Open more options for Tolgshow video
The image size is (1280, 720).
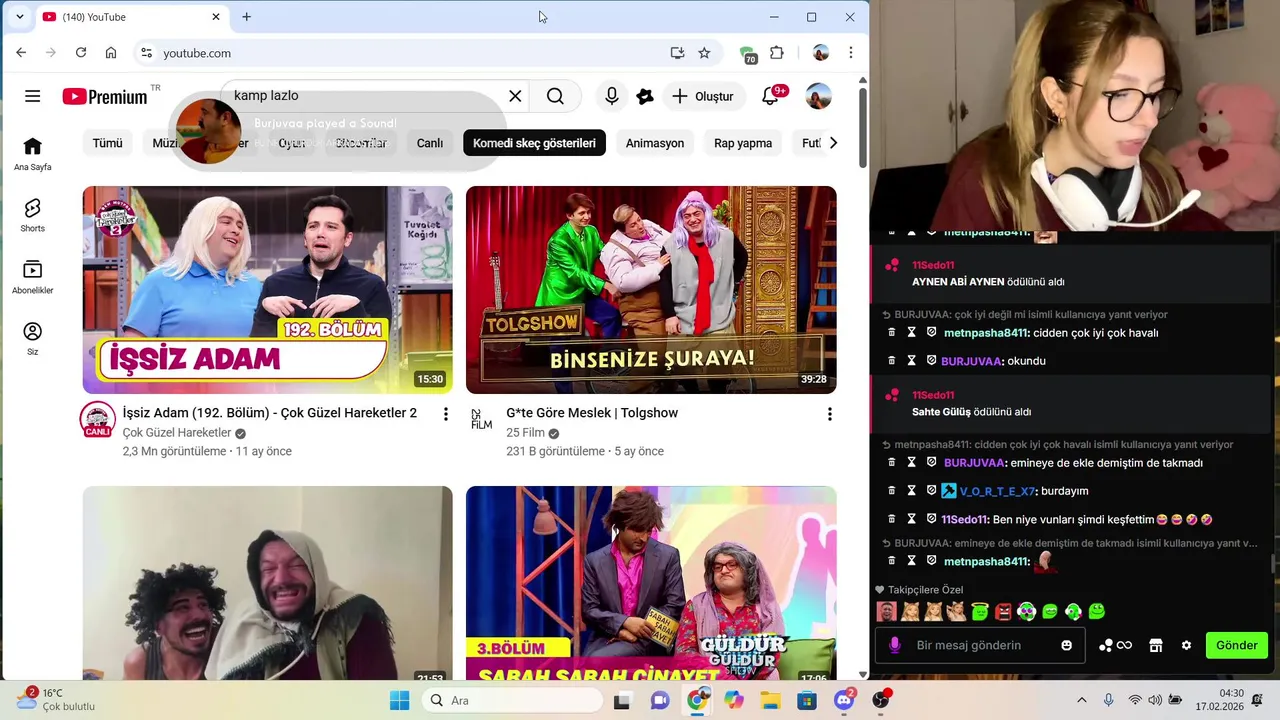tap(829, 414)
